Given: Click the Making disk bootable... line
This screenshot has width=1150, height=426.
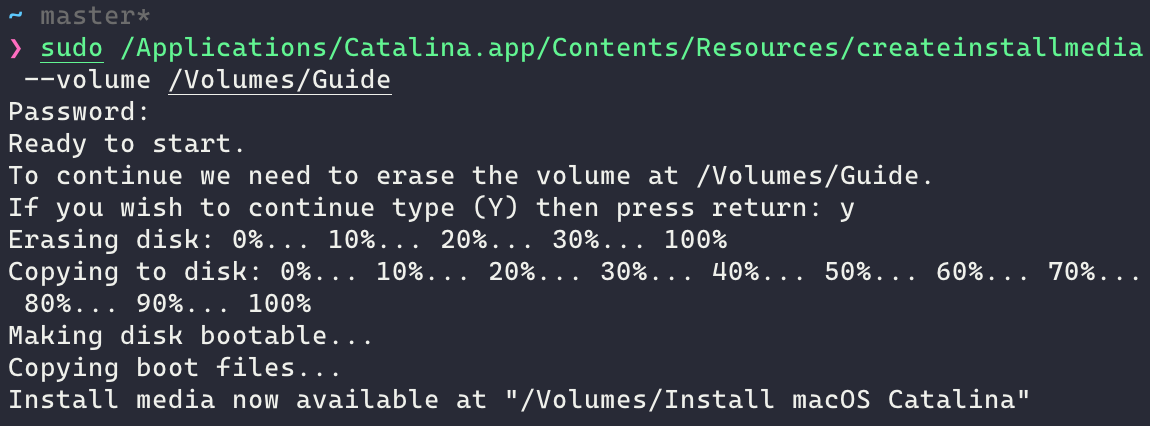Looking at the screenshot, I should (191, 337).
